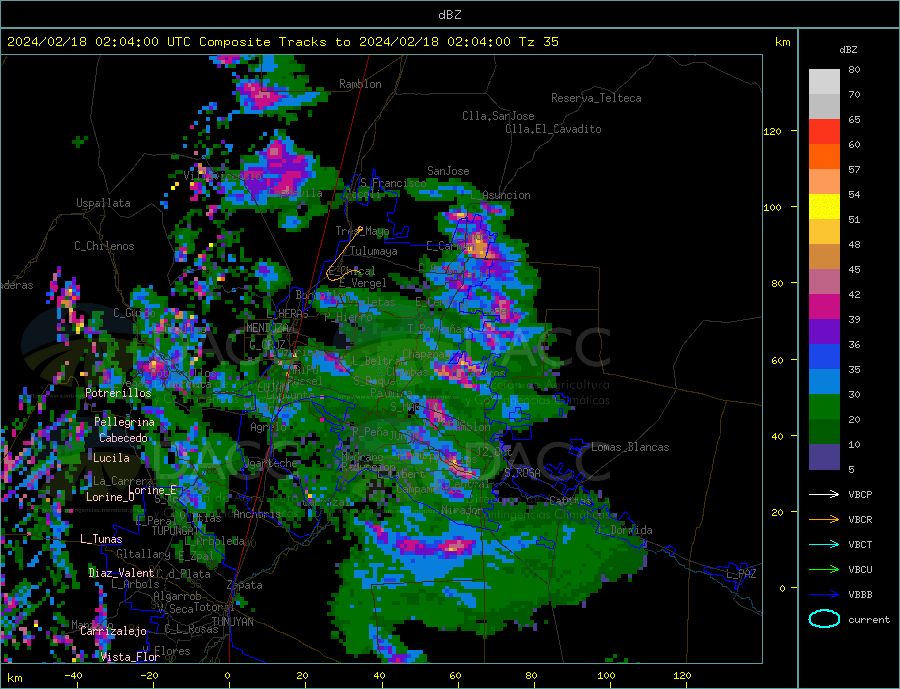900x689 pixels.
Task: Click the TUNUYAN map label
Action: (232, 622)
